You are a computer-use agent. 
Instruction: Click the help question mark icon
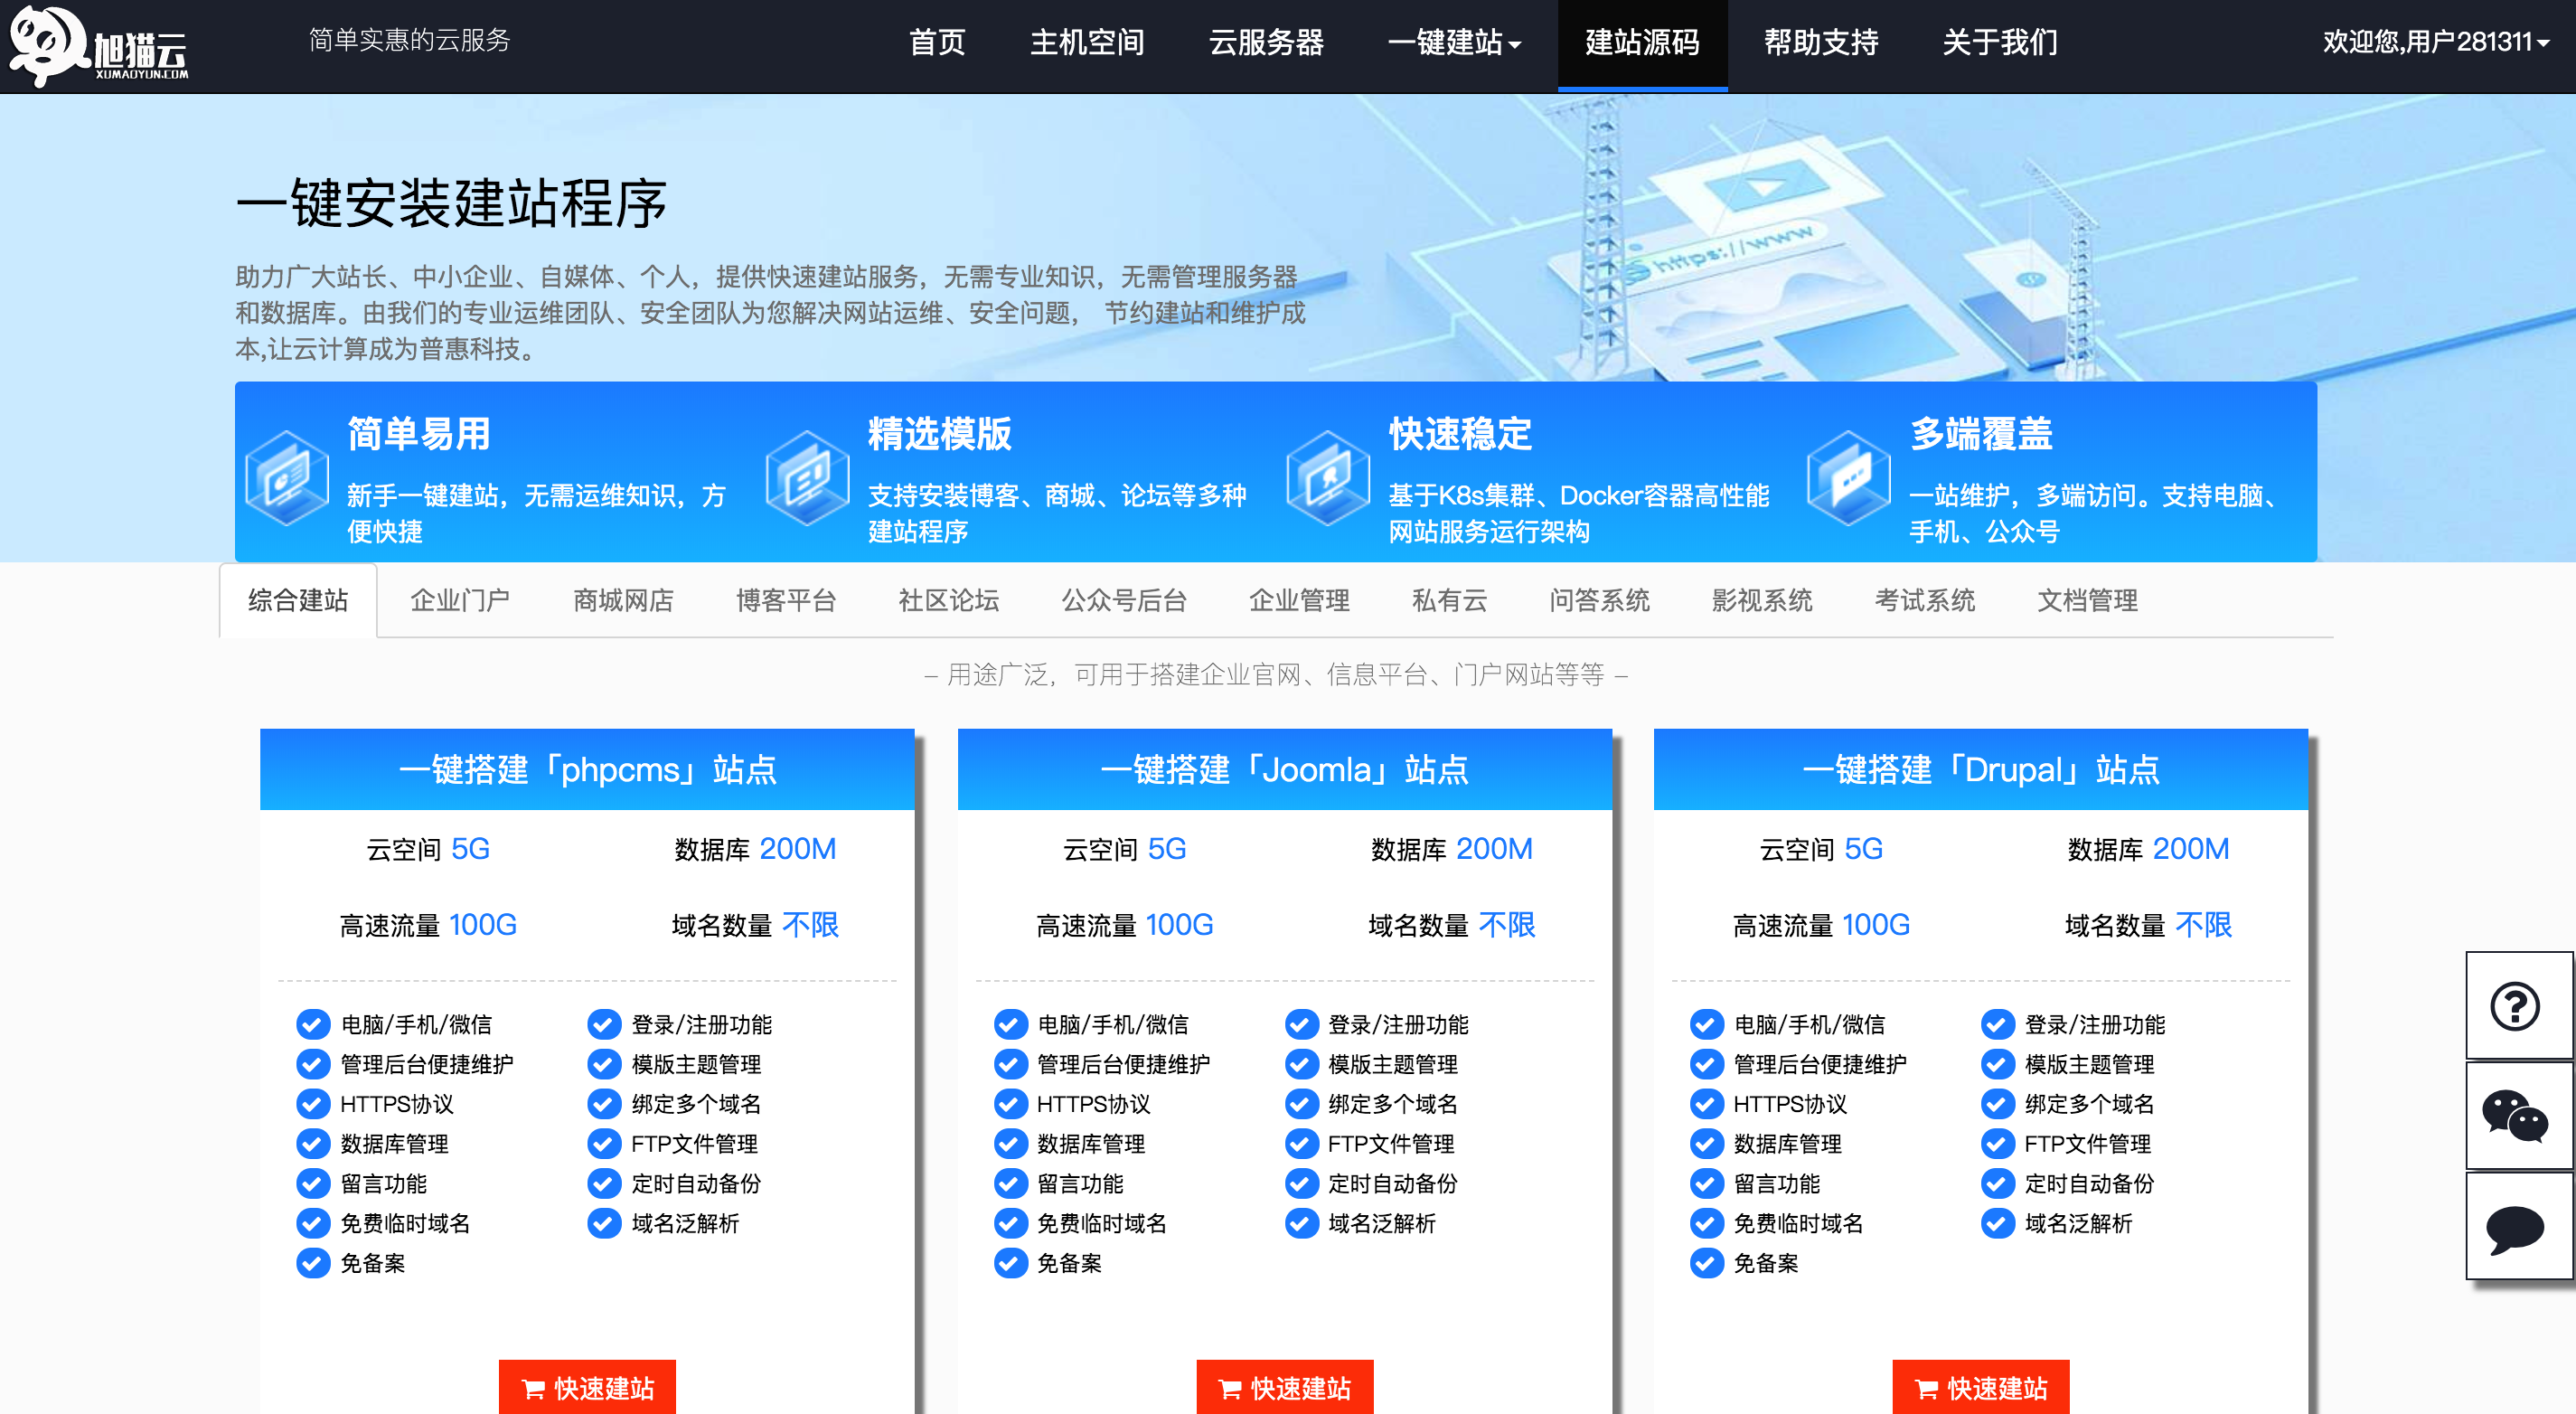click(x=2515, y=1006)
